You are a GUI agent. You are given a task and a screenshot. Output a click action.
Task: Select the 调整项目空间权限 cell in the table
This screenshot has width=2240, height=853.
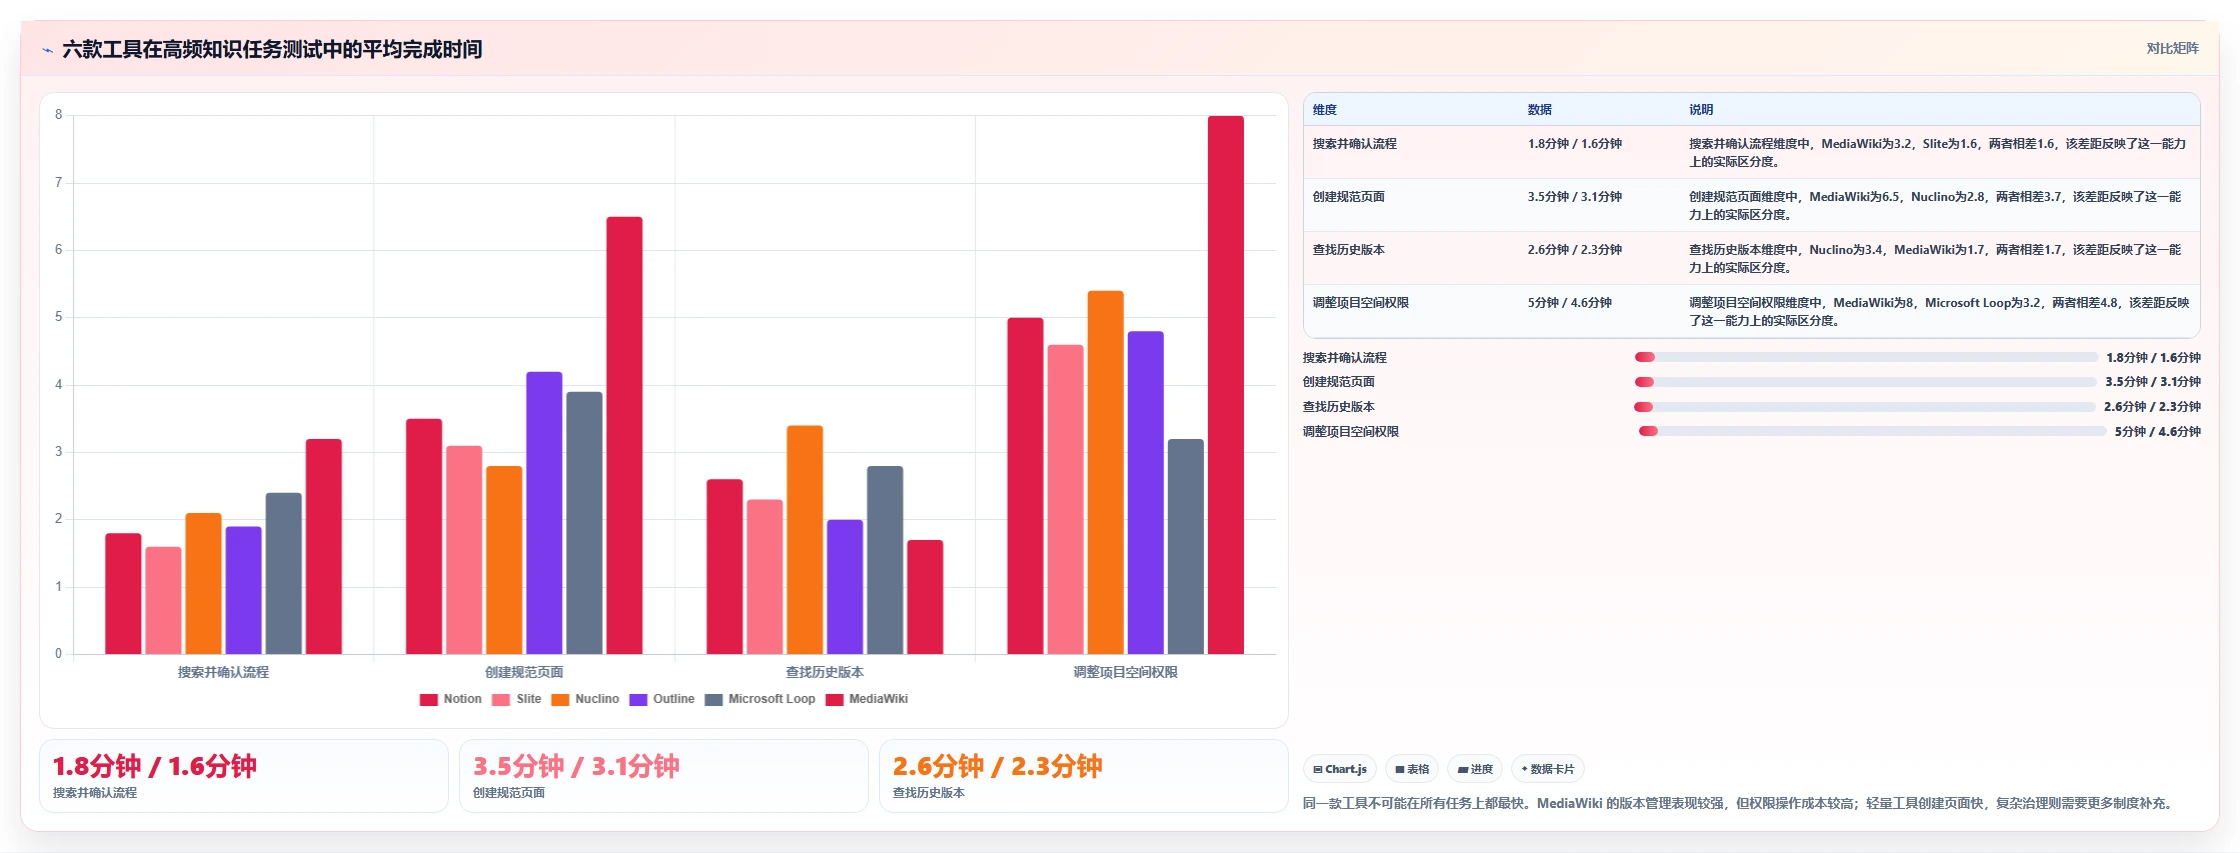click(x=1360, y=303)
